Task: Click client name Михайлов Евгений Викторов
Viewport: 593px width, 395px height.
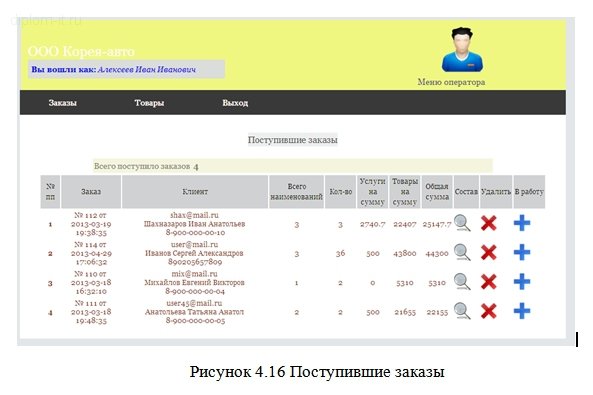Action: click(x=194, y=282)
